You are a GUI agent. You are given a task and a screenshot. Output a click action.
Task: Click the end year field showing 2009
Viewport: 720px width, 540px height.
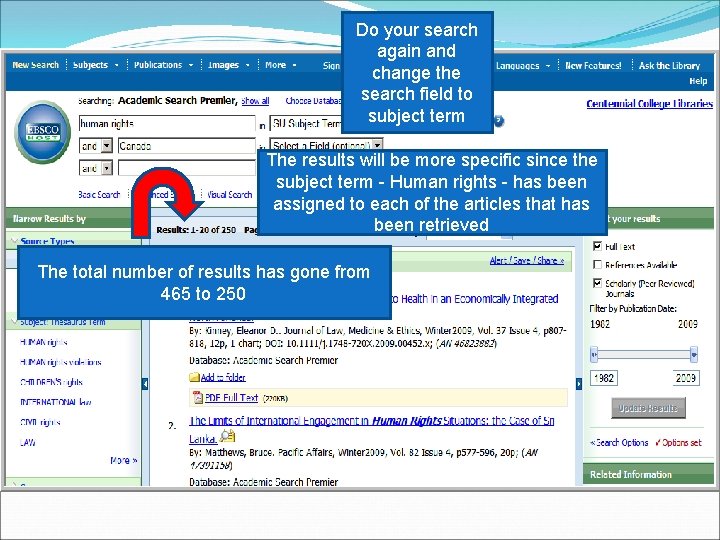(x=686, y=378)
